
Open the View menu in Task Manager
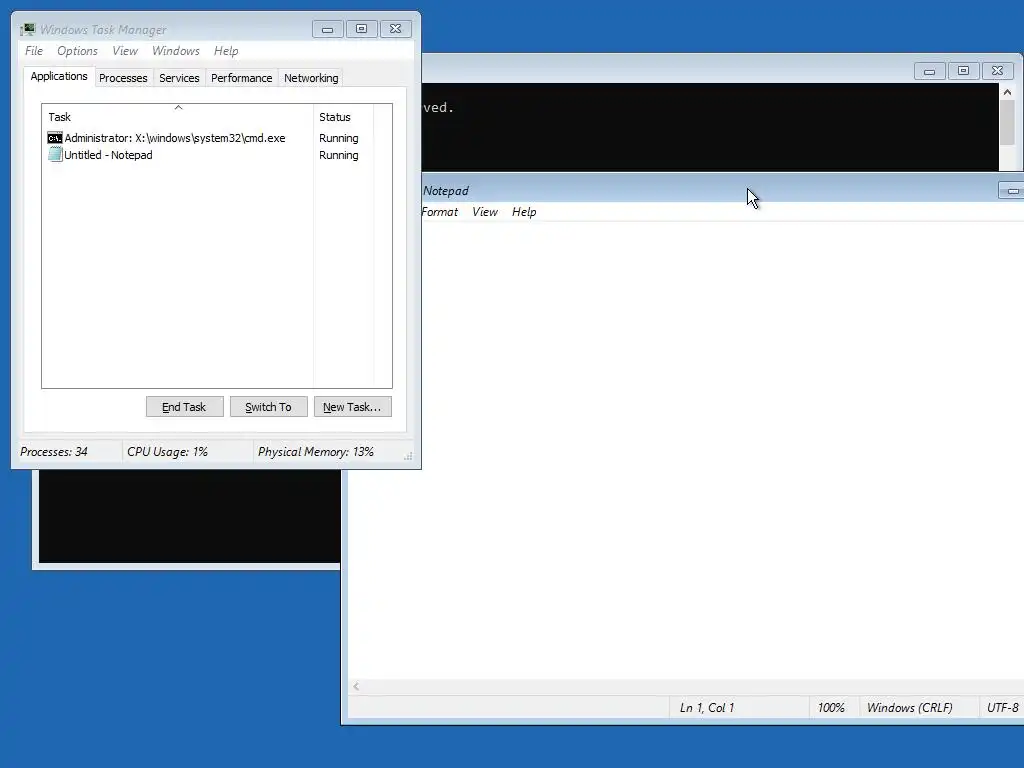[125, 51]
